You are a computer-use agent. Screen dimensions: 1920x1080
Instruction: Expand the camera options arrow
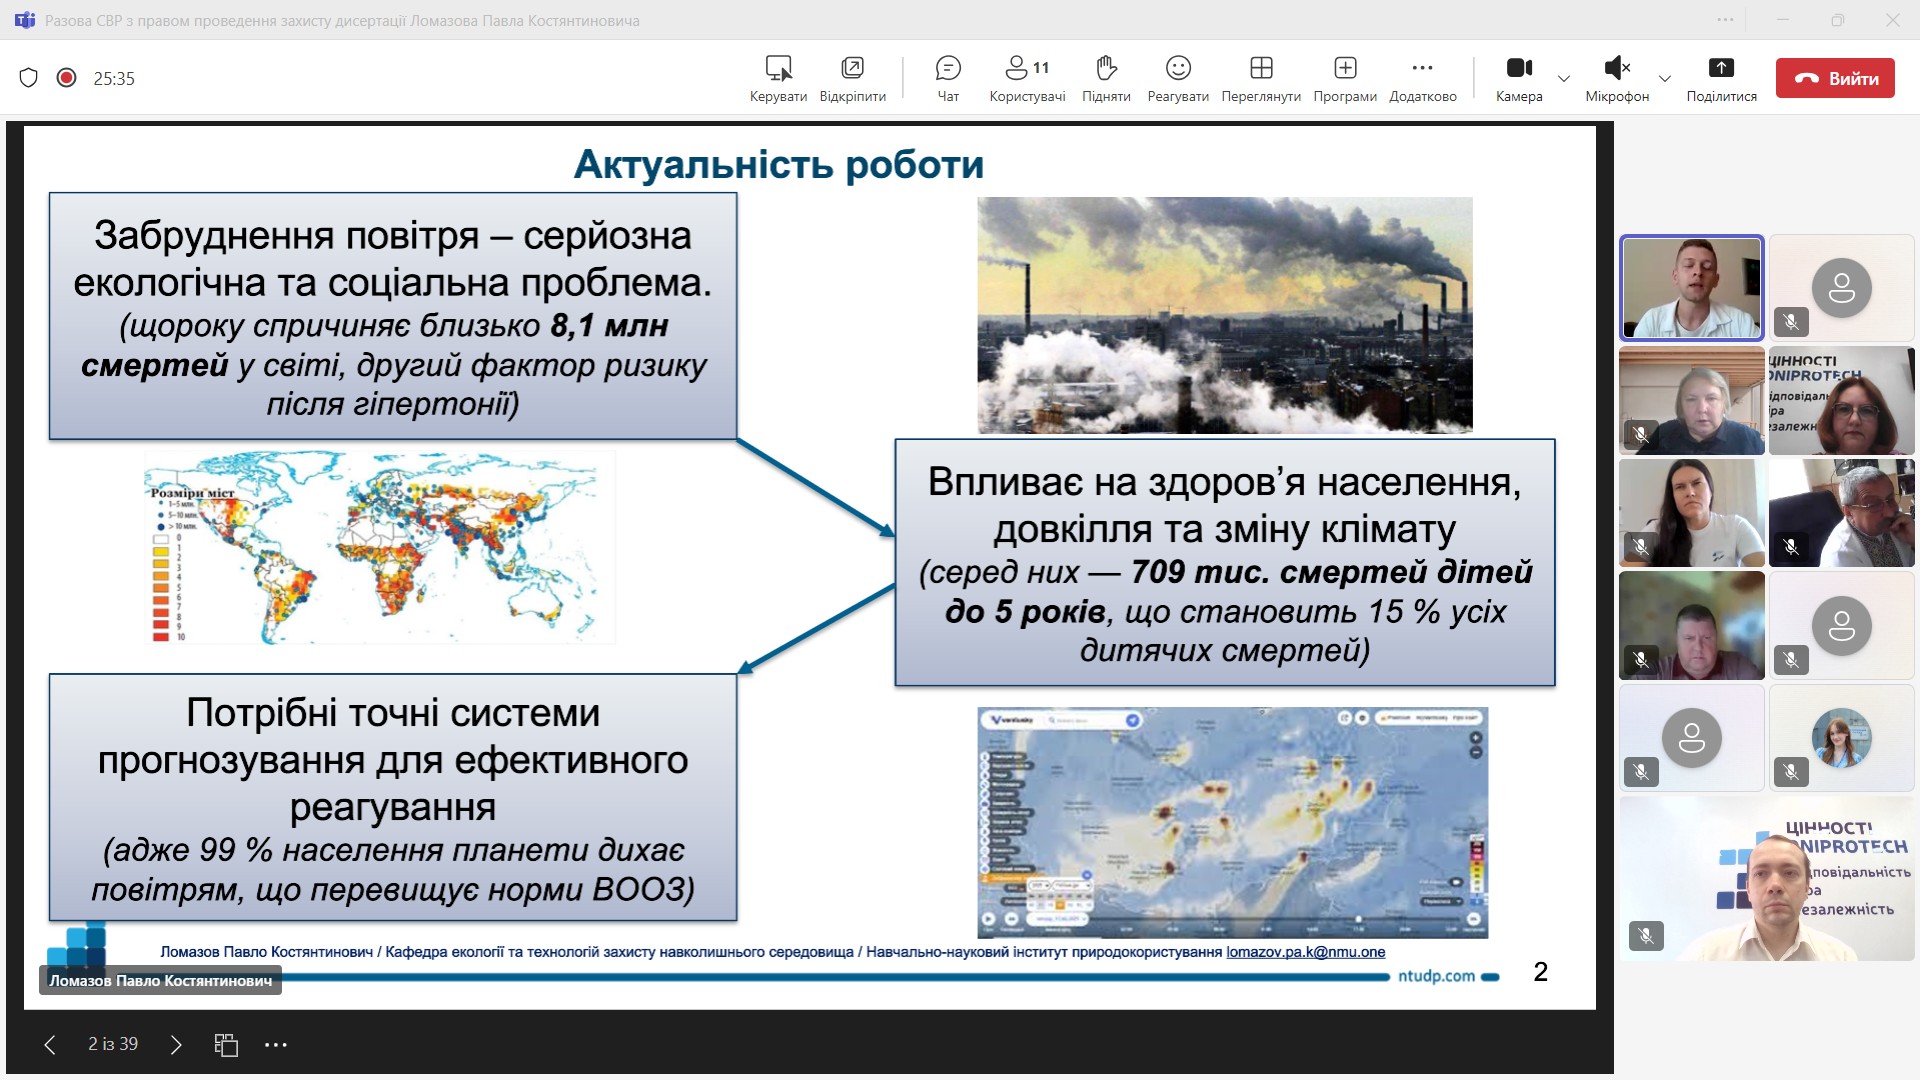1564,78
